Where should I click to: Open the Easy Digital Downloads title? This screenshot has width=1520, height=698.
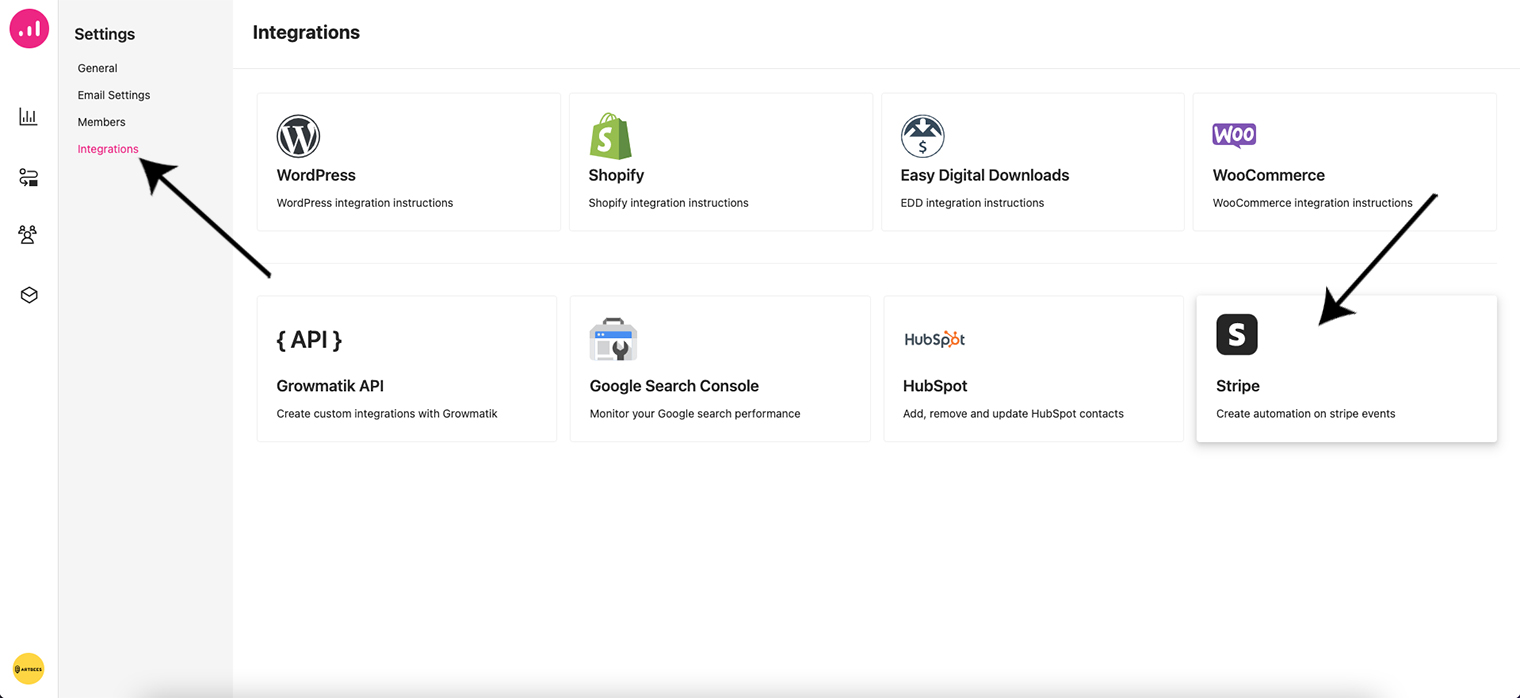(x=985, y=175)
